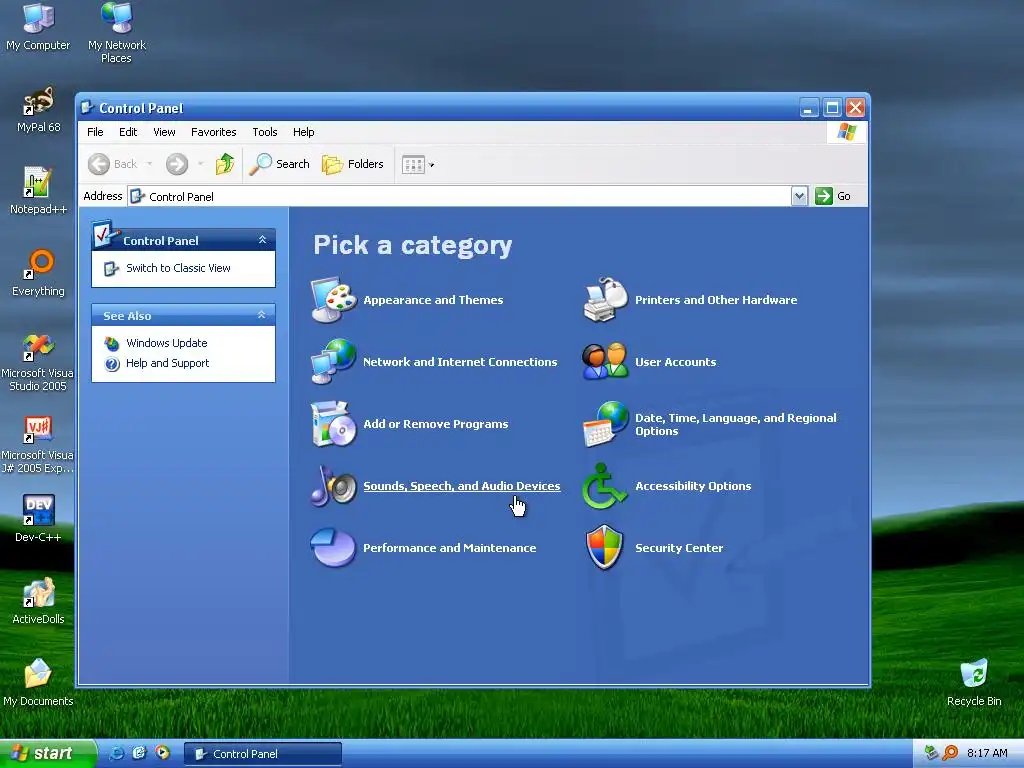
Task: Select the Dev-C++ desktop shortcut
Action: [x=39, y=519]
